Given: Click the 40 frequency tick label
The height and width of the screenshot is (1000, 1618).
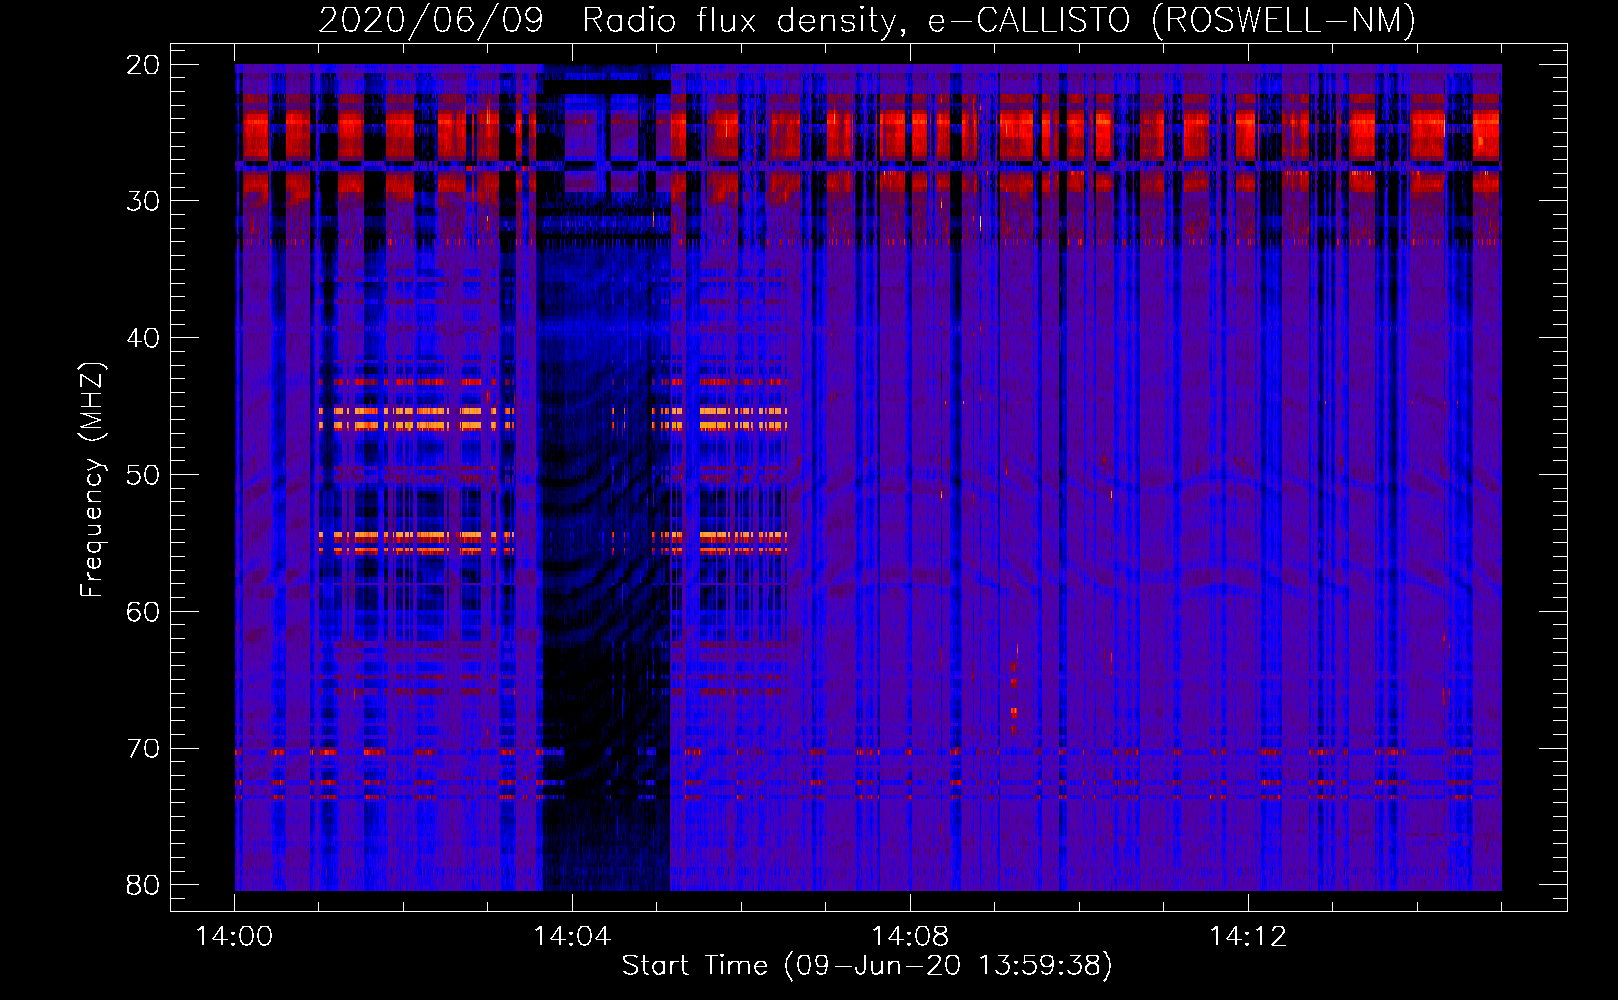Looking at the screenshot, I should click(x=143, y=338).
